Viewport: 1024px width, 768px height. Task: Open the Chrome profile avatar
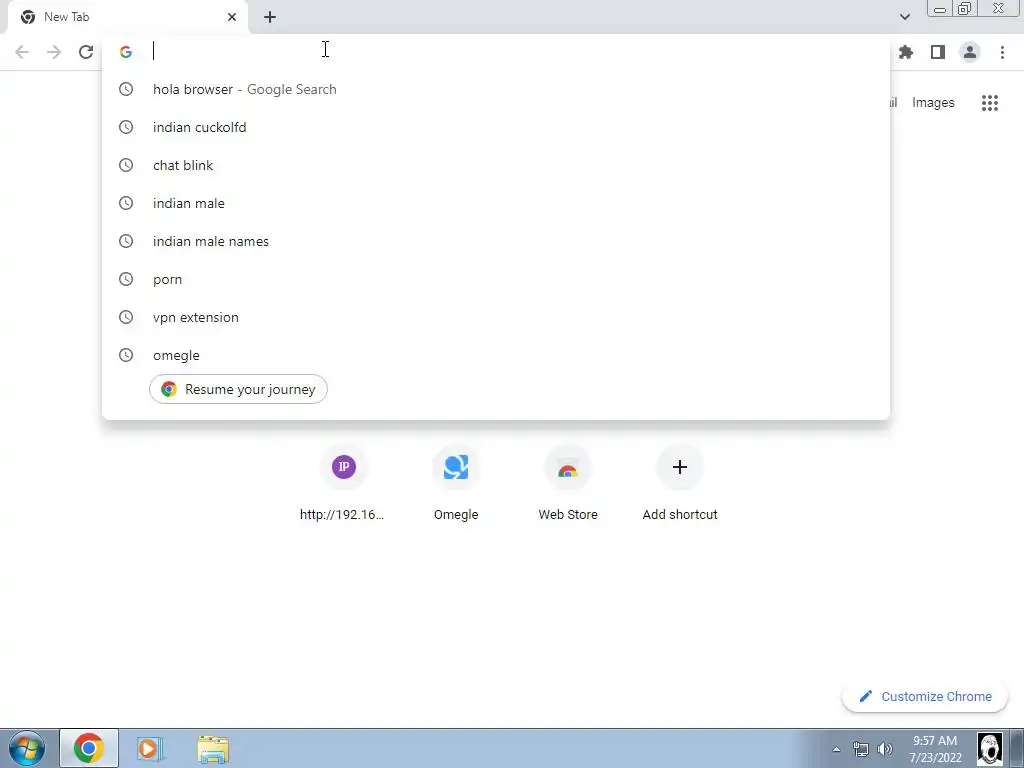click(x=970, y=52)
